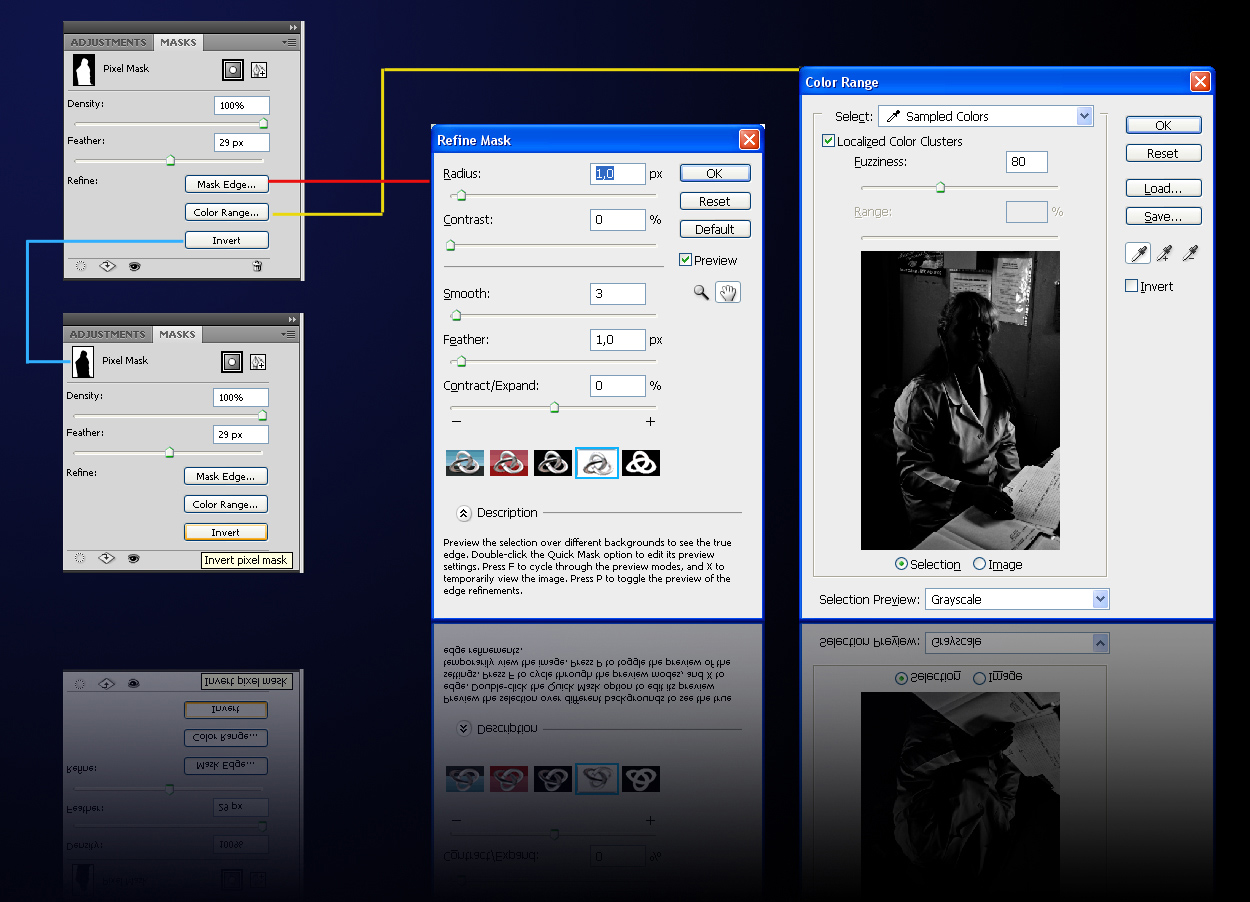
Task: Pick the Subtract from Sample eyedropper
Action: pyautogui.click(x=1189, y=255)
